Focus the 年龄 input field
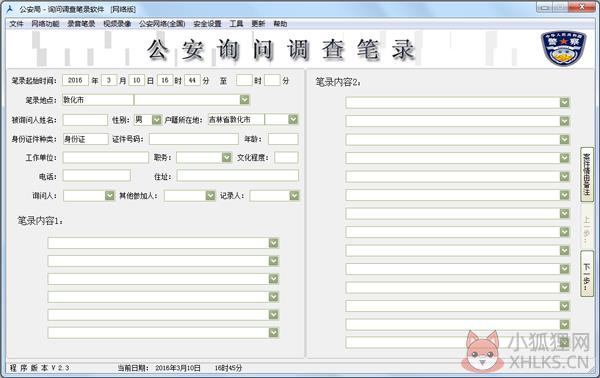Viewport: 600px width, 378px height. coord(283,139)
